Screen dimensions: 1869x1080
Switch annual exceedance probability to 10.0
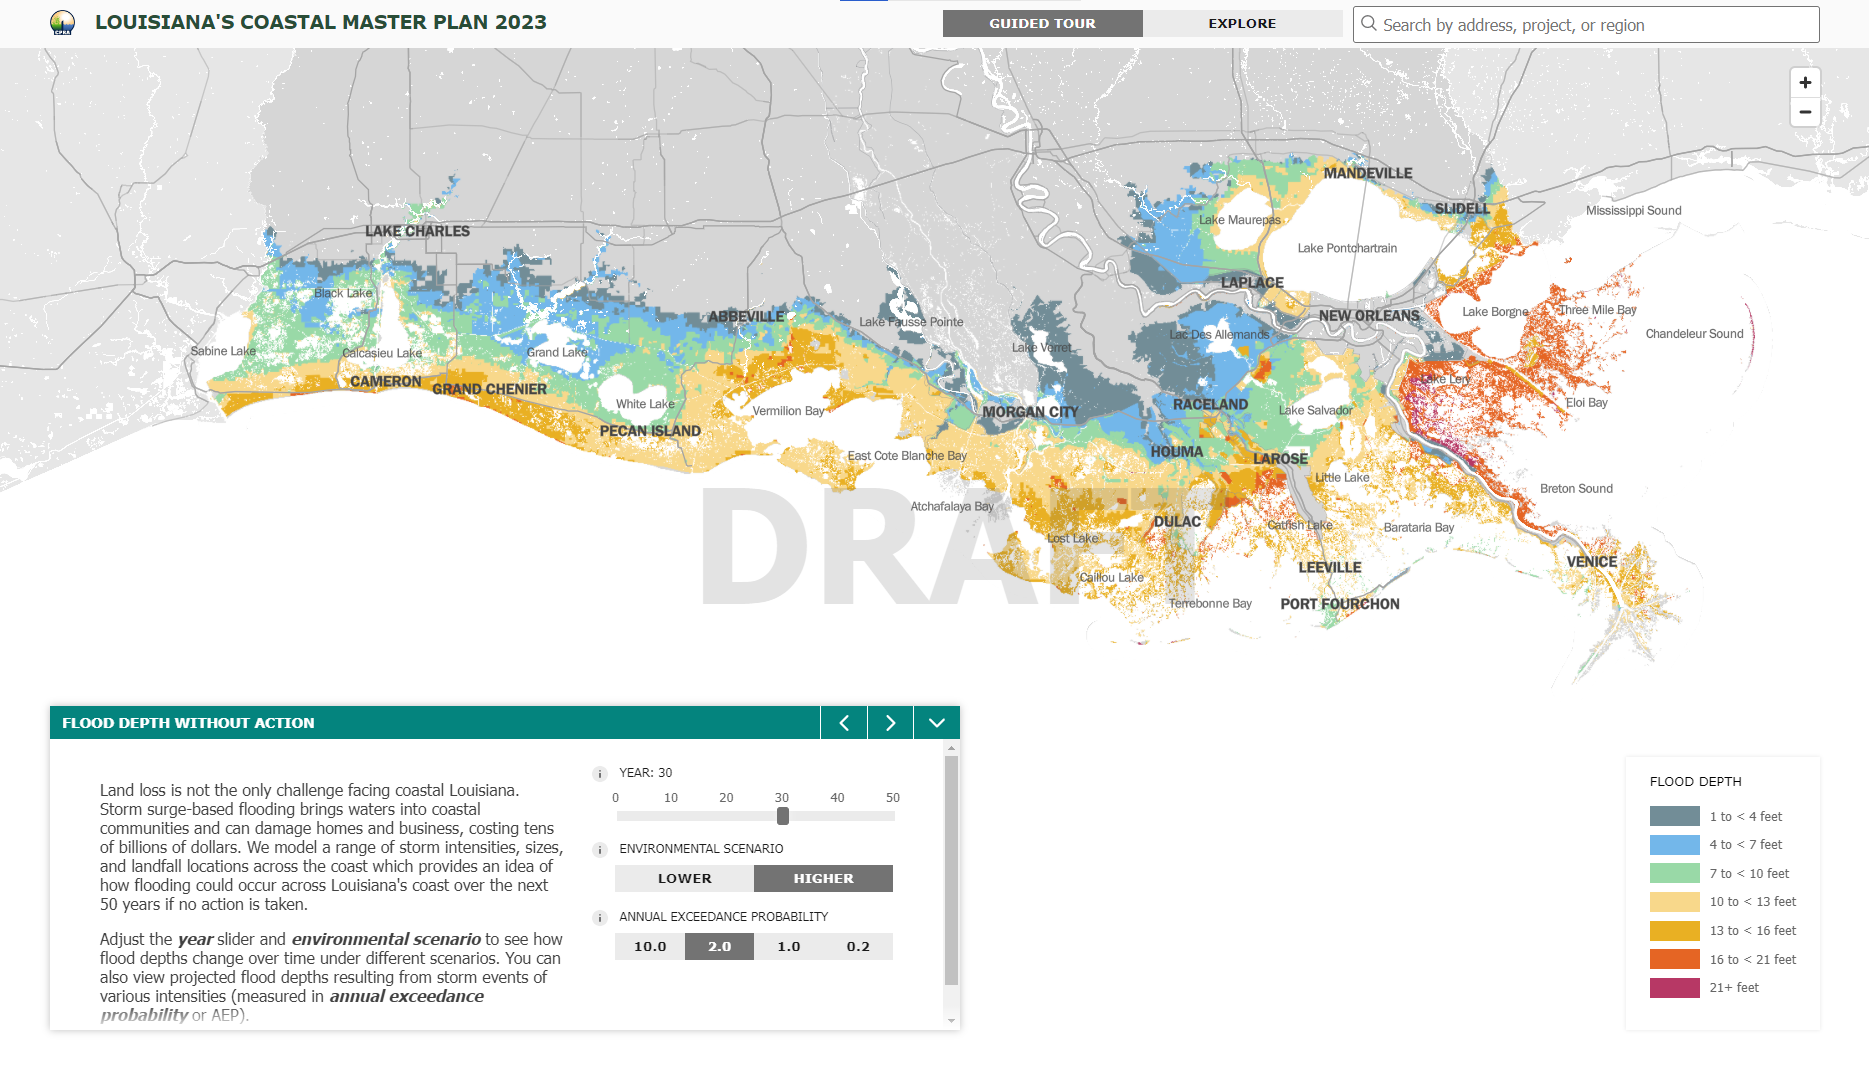coord(649,946)
